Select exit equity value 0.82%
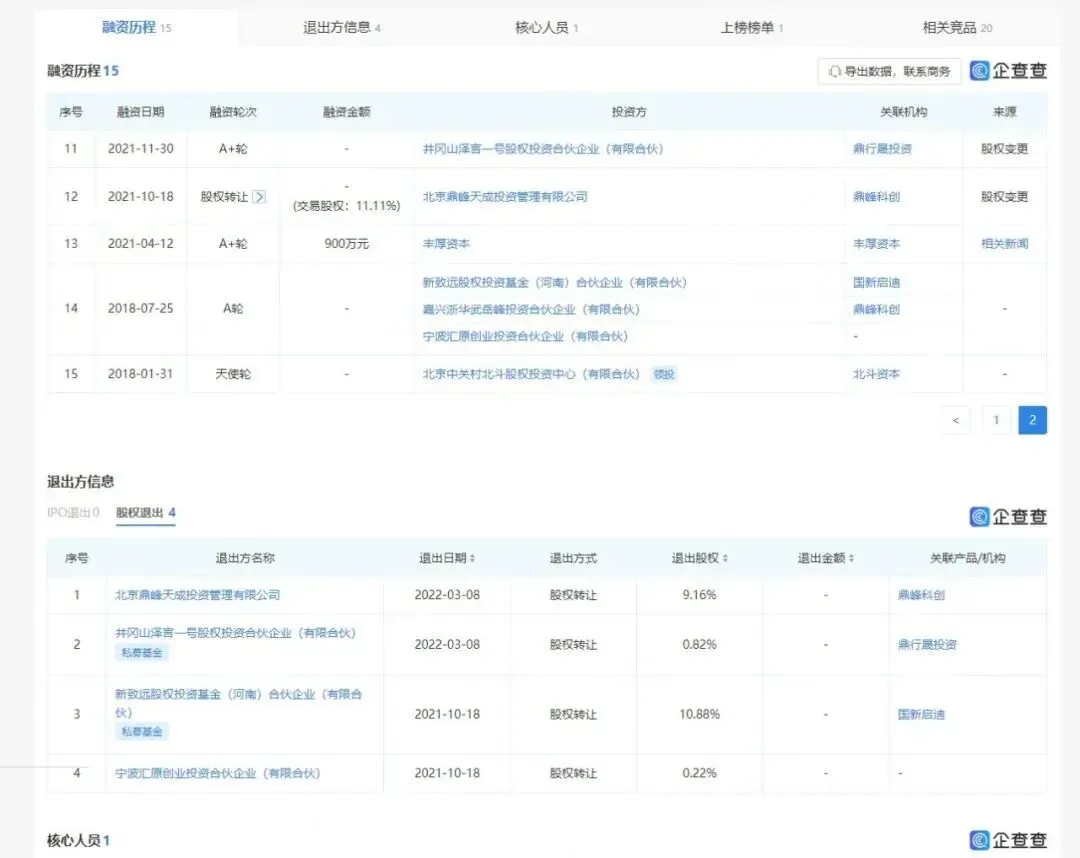 699,645
